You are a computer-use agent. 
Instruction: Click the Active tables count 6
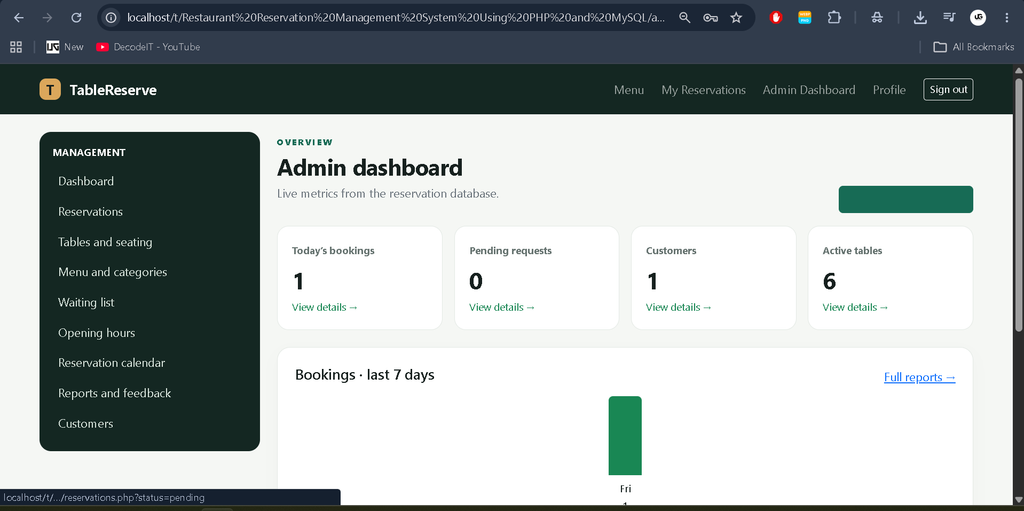click(x=829, y=281)
